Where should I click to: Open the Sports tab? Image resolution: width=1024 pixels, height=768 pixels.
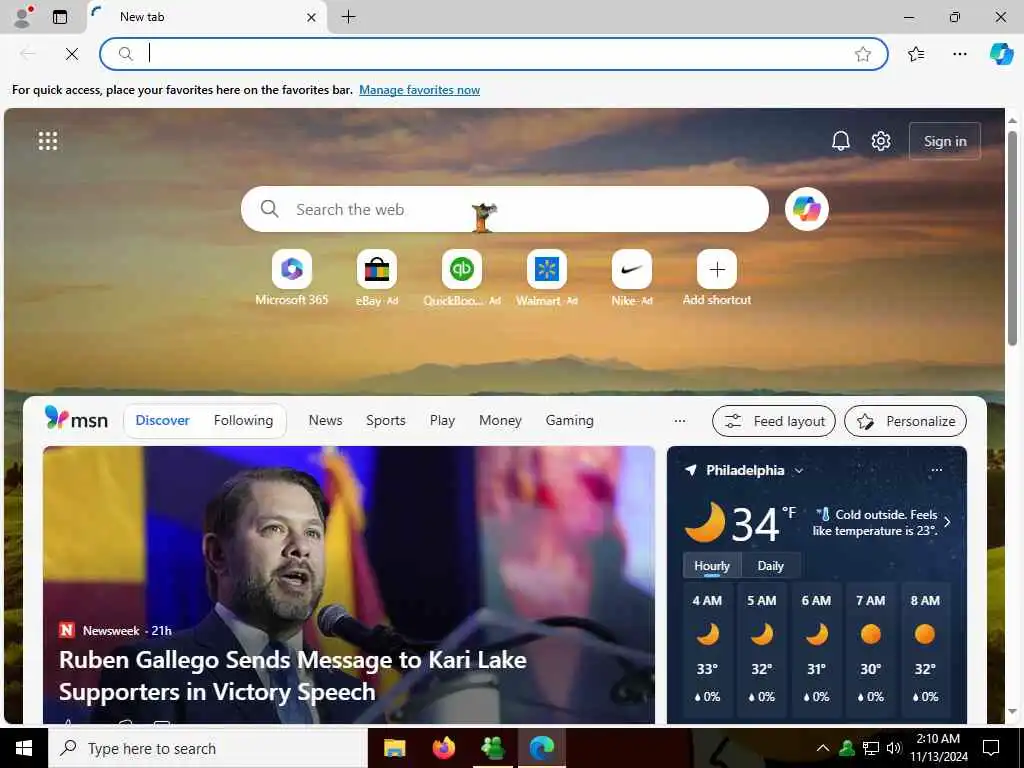pyautogui.click(x=385, y=421)
